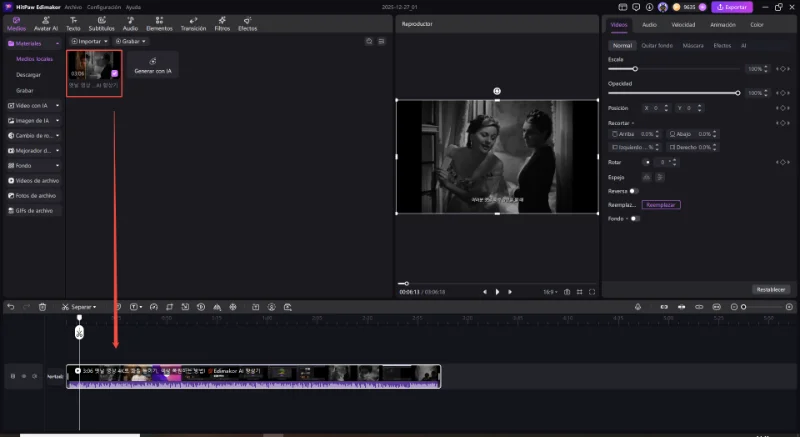Open the 16:9 aspect ratio dropdown
The image size is (800, 437).
pos(548,292)
